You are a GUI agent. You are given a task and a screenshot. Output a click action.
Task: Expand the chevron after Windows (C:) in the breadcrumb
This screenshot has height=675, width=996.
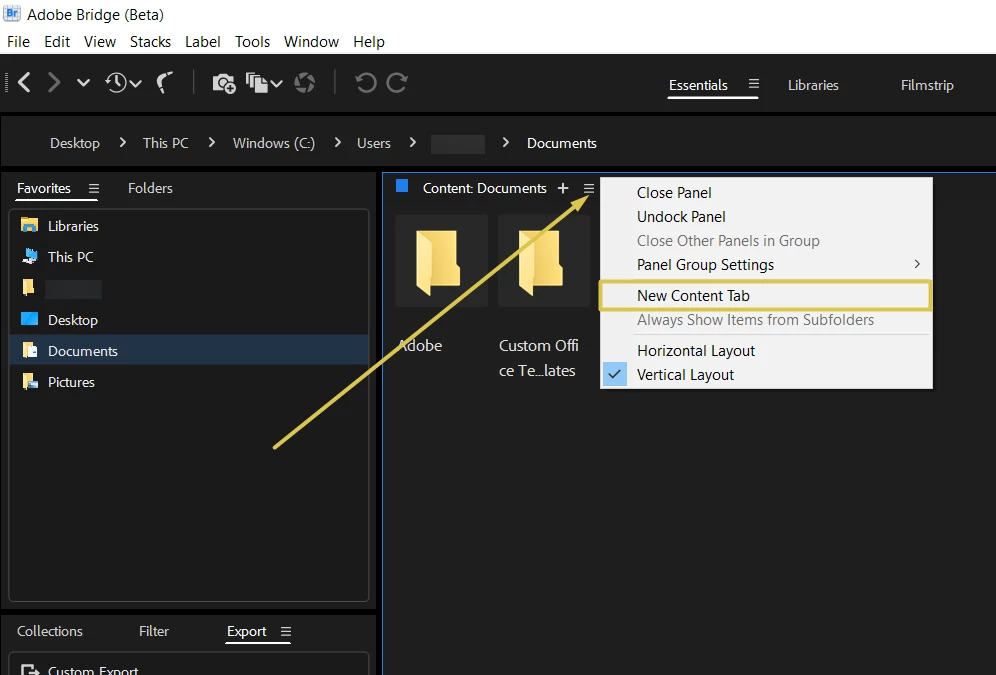(337, 143)
